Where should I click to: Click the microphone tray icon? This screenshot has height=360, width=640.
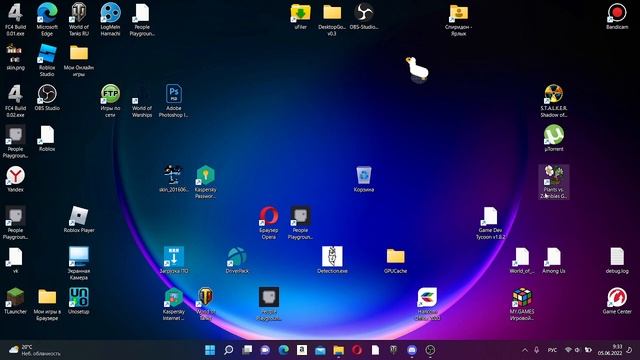537,350
